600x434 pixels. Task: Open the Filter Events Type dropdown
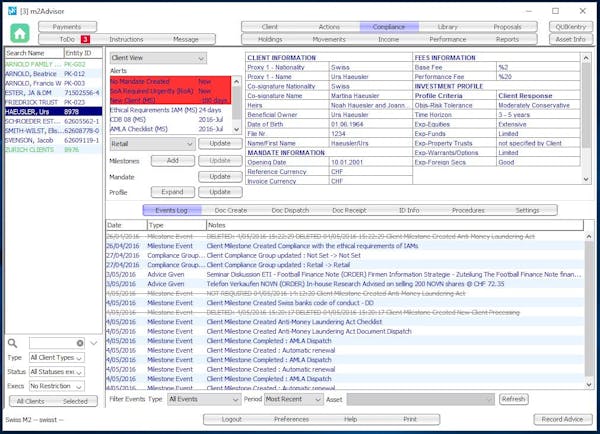tap(204, 399)
